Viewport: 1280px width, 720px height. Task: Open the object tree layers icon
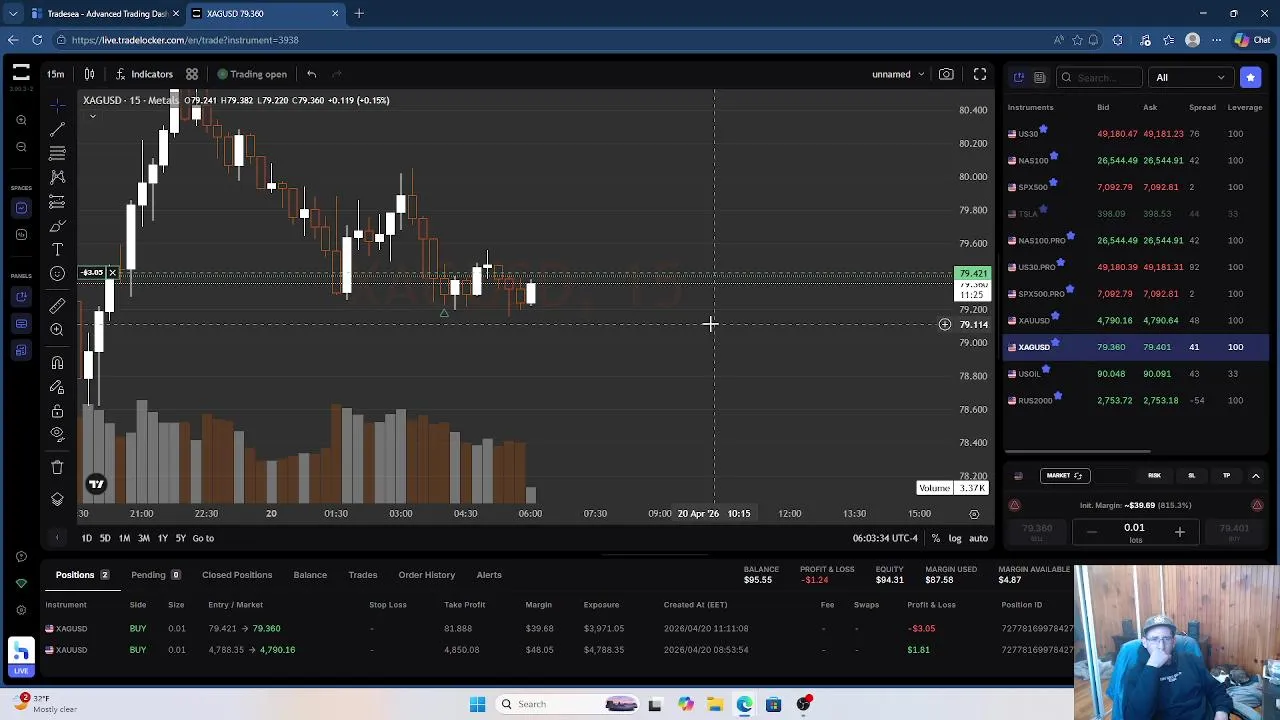pyautogui.click(x=57, y=499)
